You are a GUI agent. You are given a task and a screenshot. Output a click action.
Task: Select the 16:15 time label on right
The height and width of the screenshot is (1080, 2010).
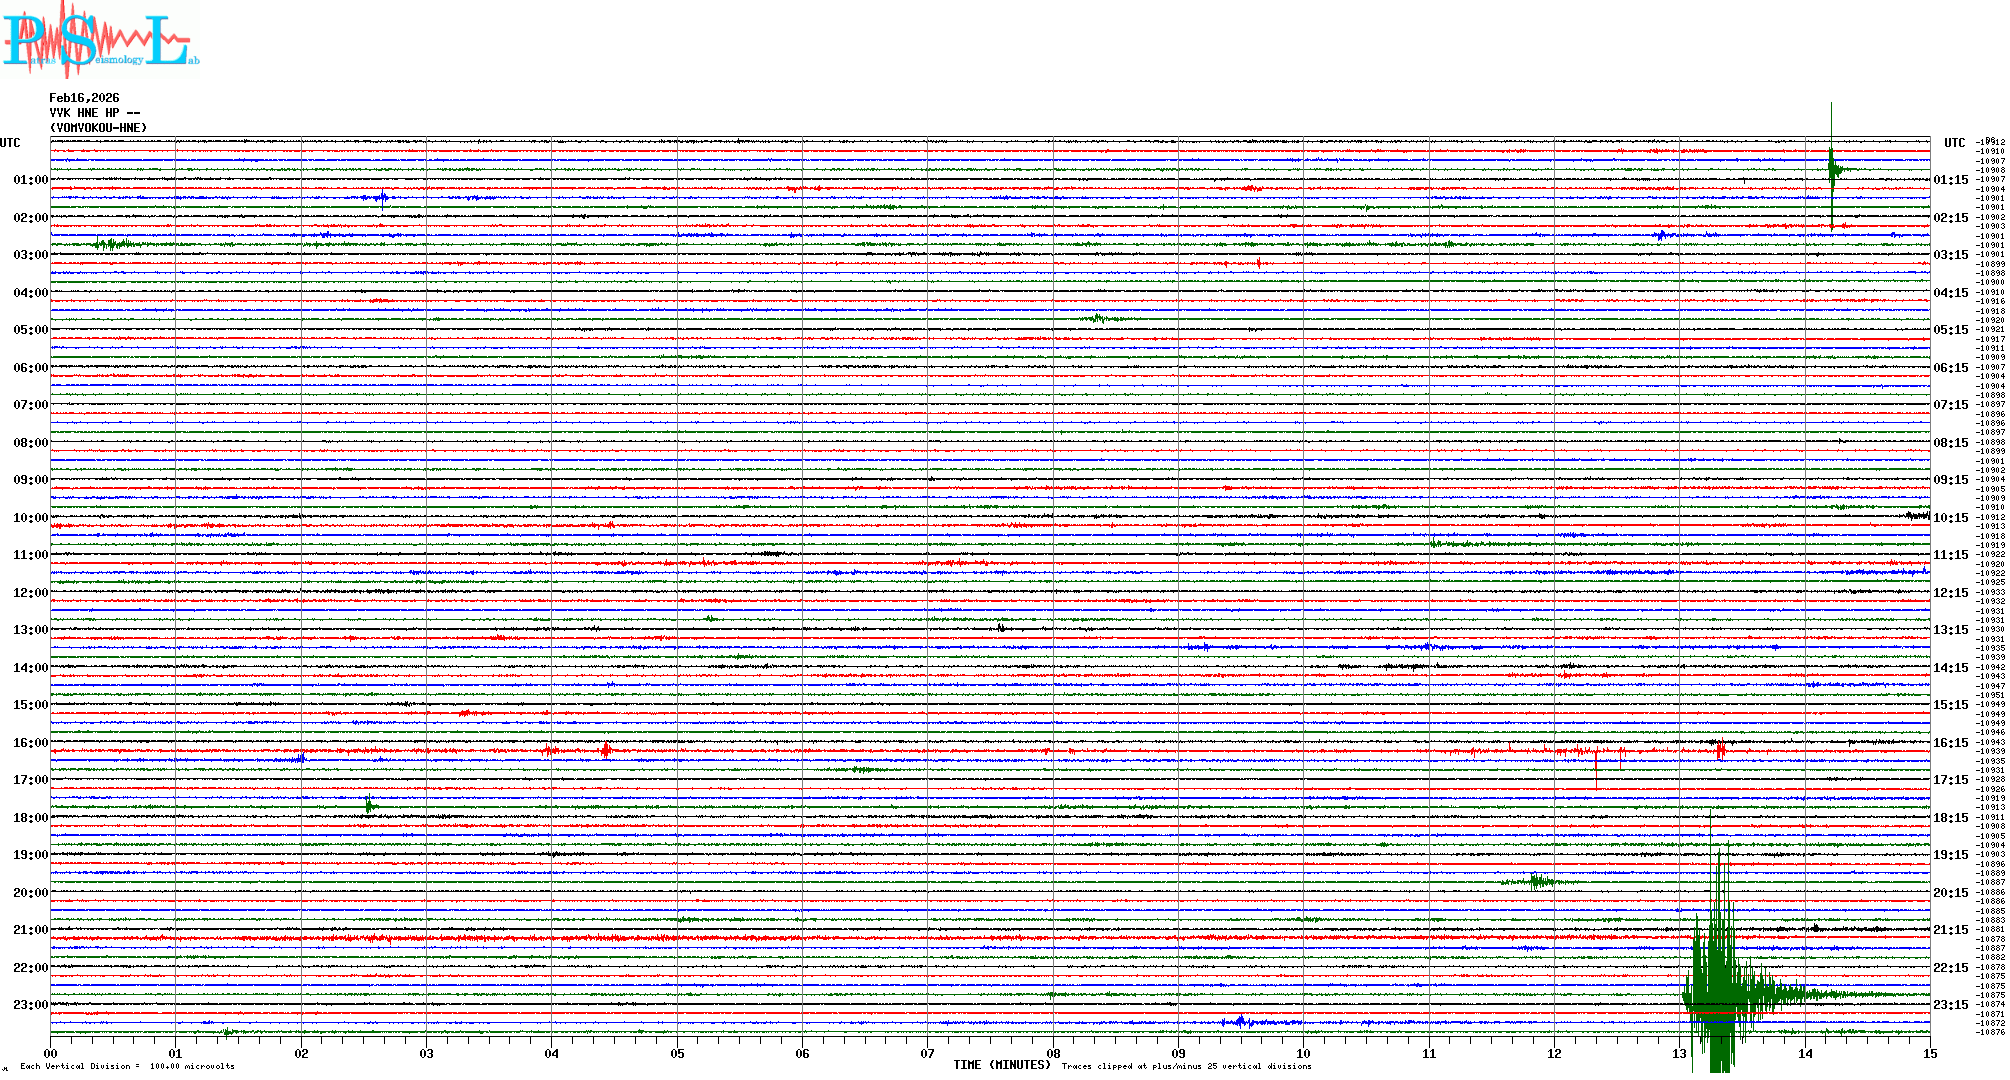click(1950, 743)
